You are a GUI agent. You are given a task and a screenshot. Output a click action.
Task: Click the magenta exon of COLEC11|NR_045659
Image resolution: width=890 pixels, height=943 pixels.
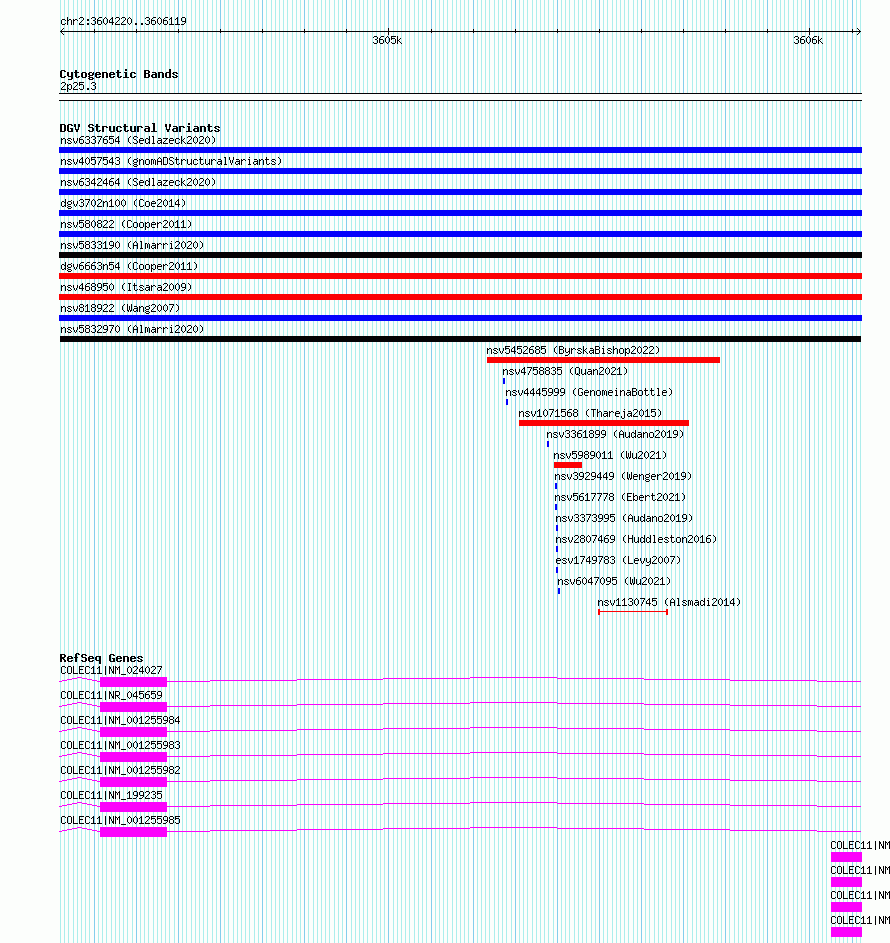[x=134, y=707]
